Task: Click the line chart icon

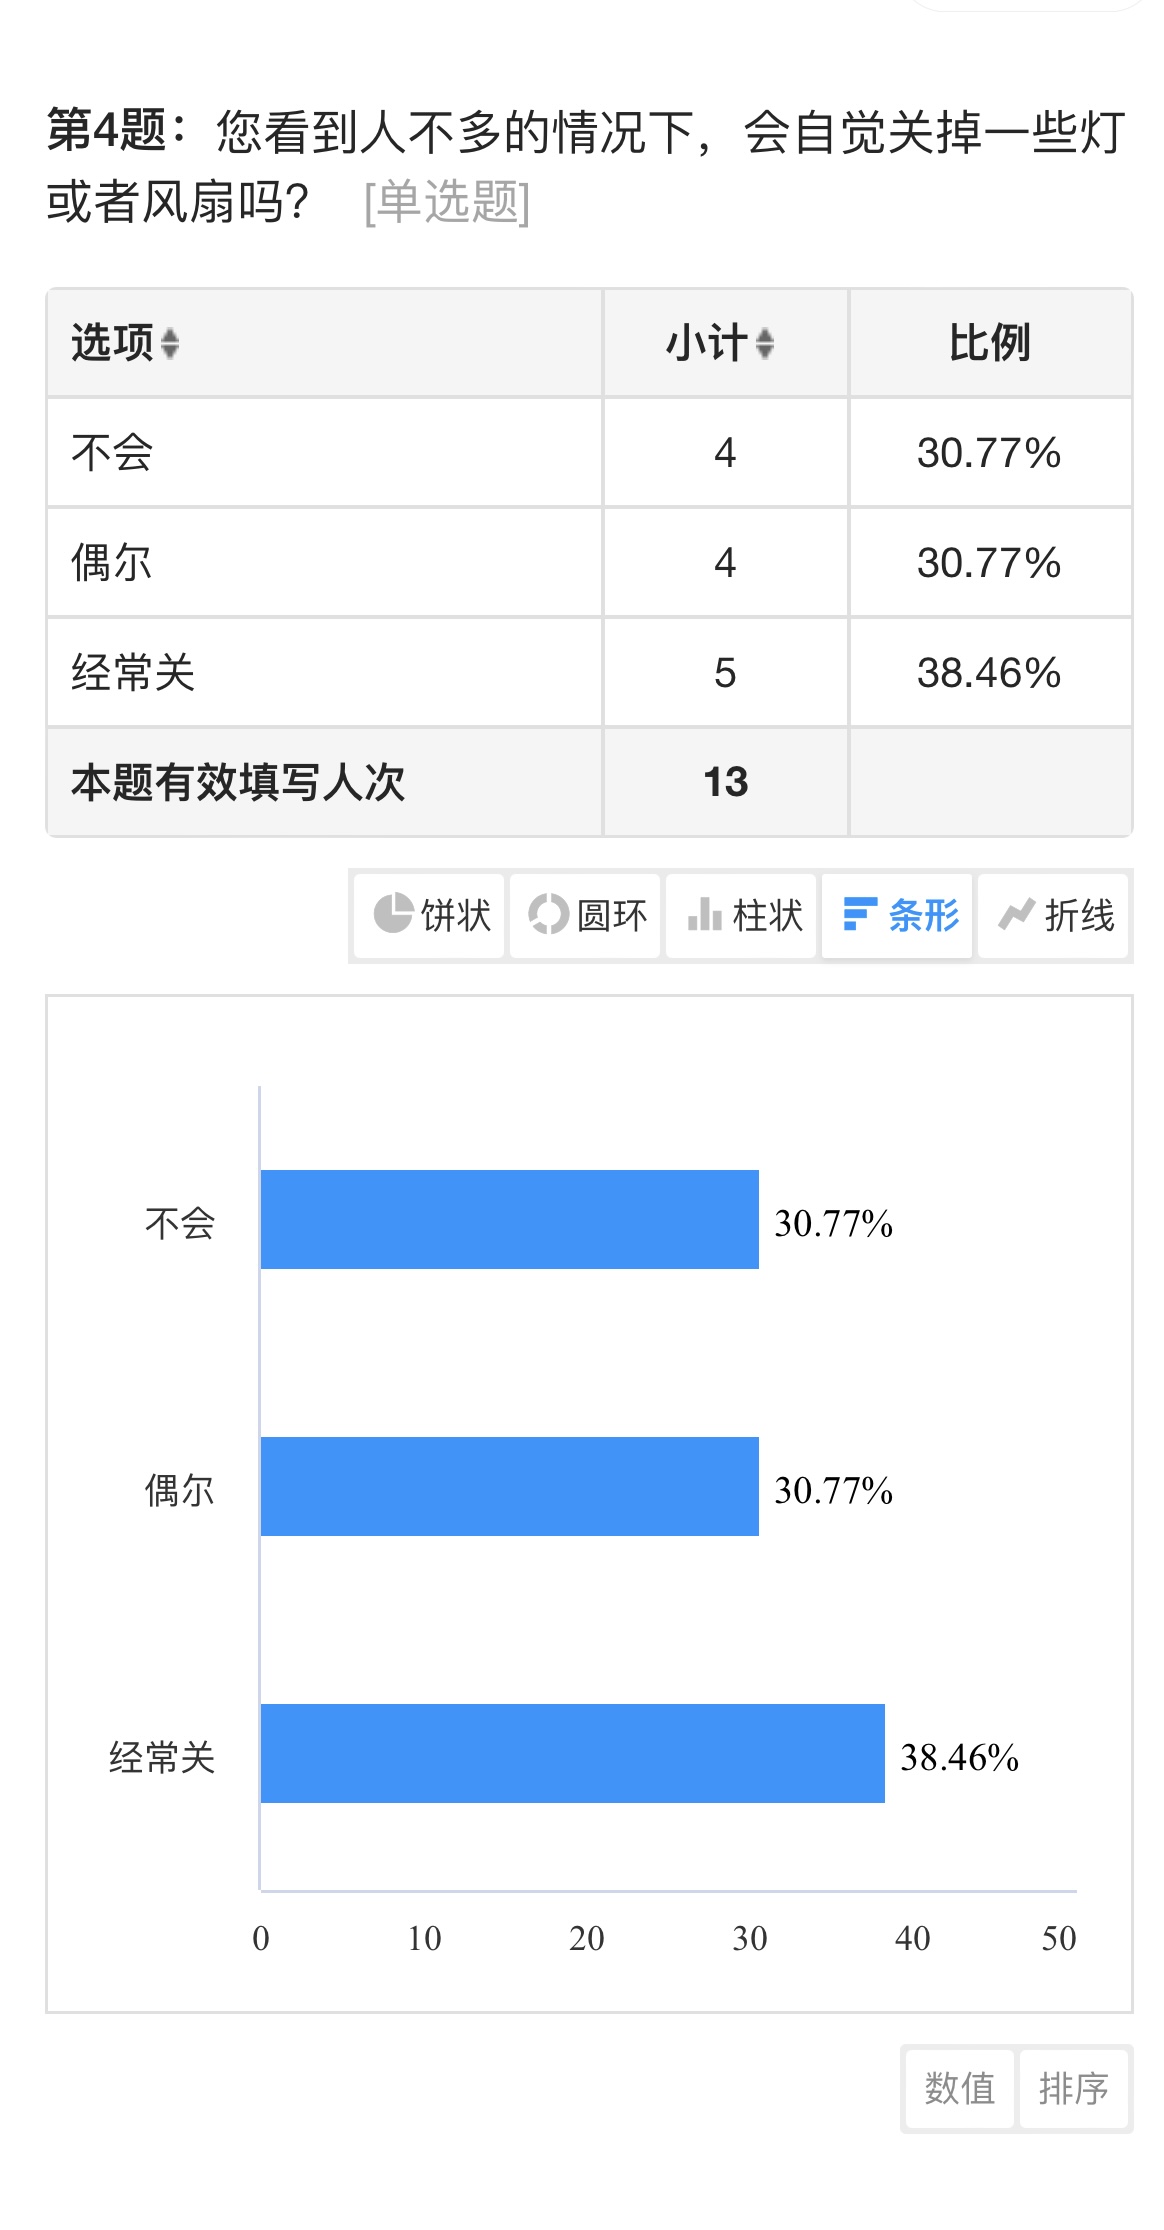Action: point(1016,914)
